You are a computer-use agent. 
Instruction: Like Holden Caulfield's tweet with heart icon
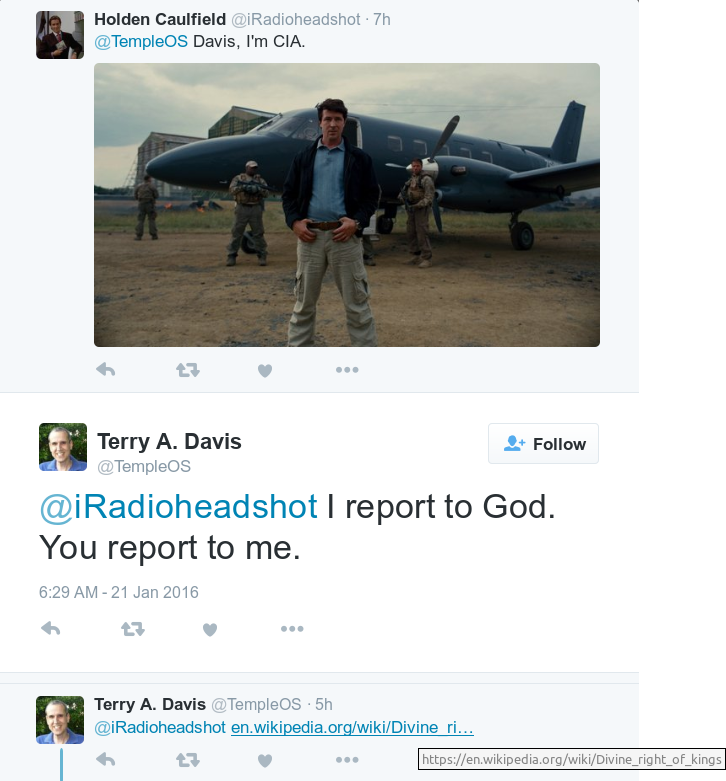265,370
